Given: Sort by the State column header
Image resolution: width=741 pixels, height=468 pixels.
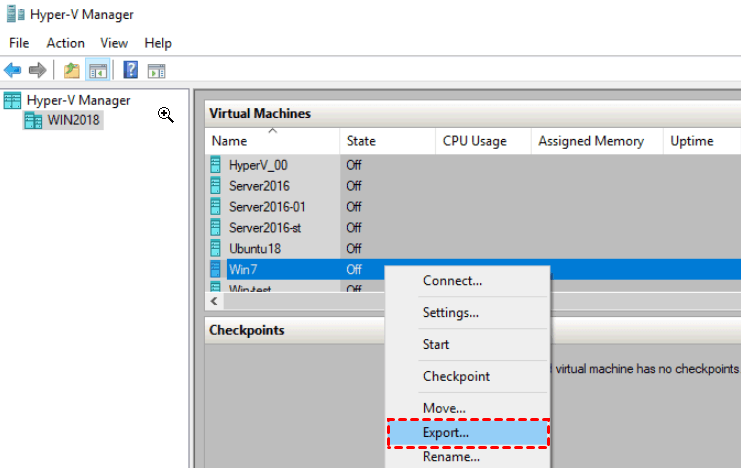Looking at the screenshot, I should tap(387, 141).
